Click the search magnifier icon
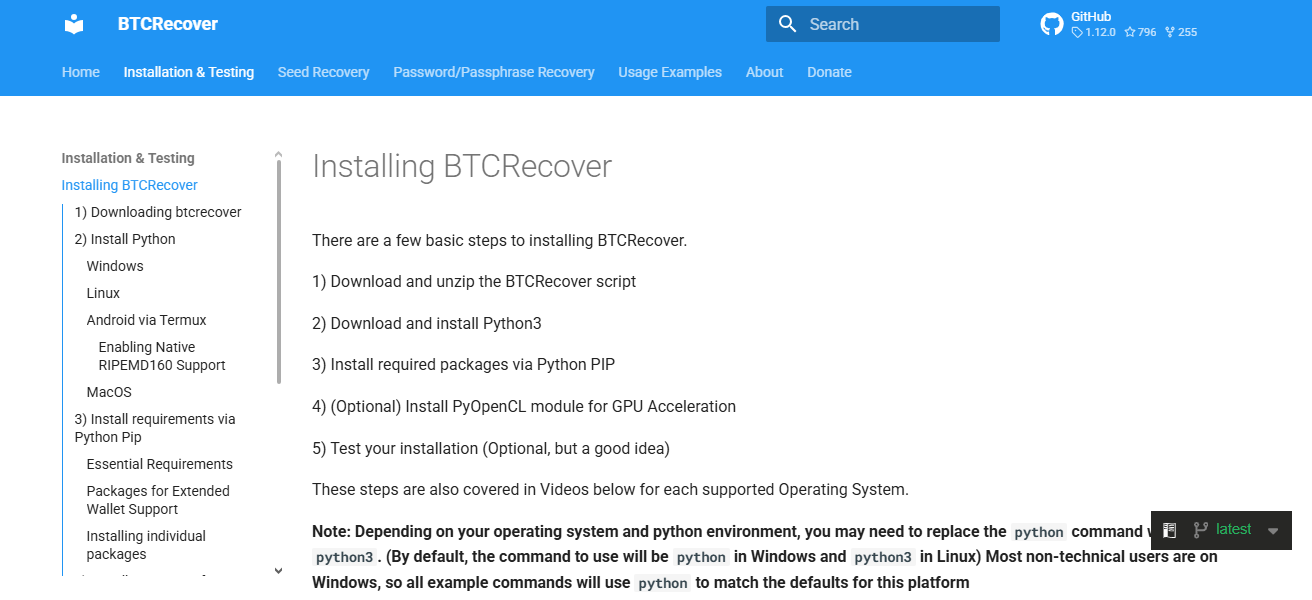This screenshot has height=600, width=1312. point(787,23)
